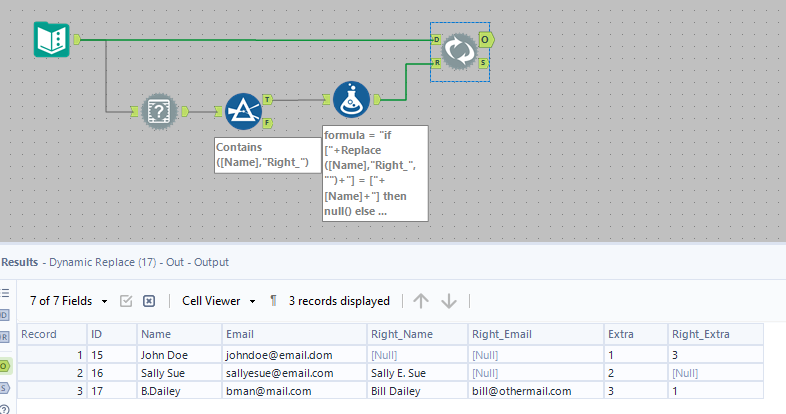Viewport: 786px width, 414px height.
Task: Deselect all fields X icon in Results
Action: click(x=149, y=301)
